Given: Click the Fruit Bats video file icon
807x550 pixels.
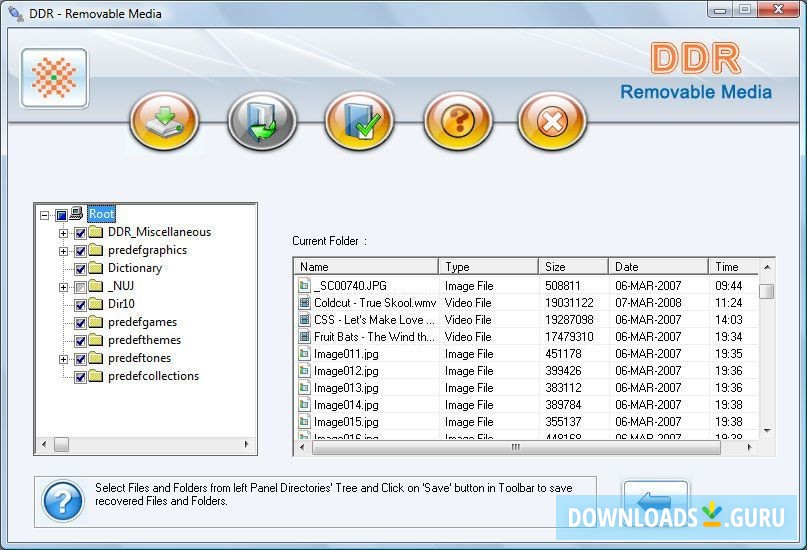Looking at the screenshot, I should pos(304,336).
